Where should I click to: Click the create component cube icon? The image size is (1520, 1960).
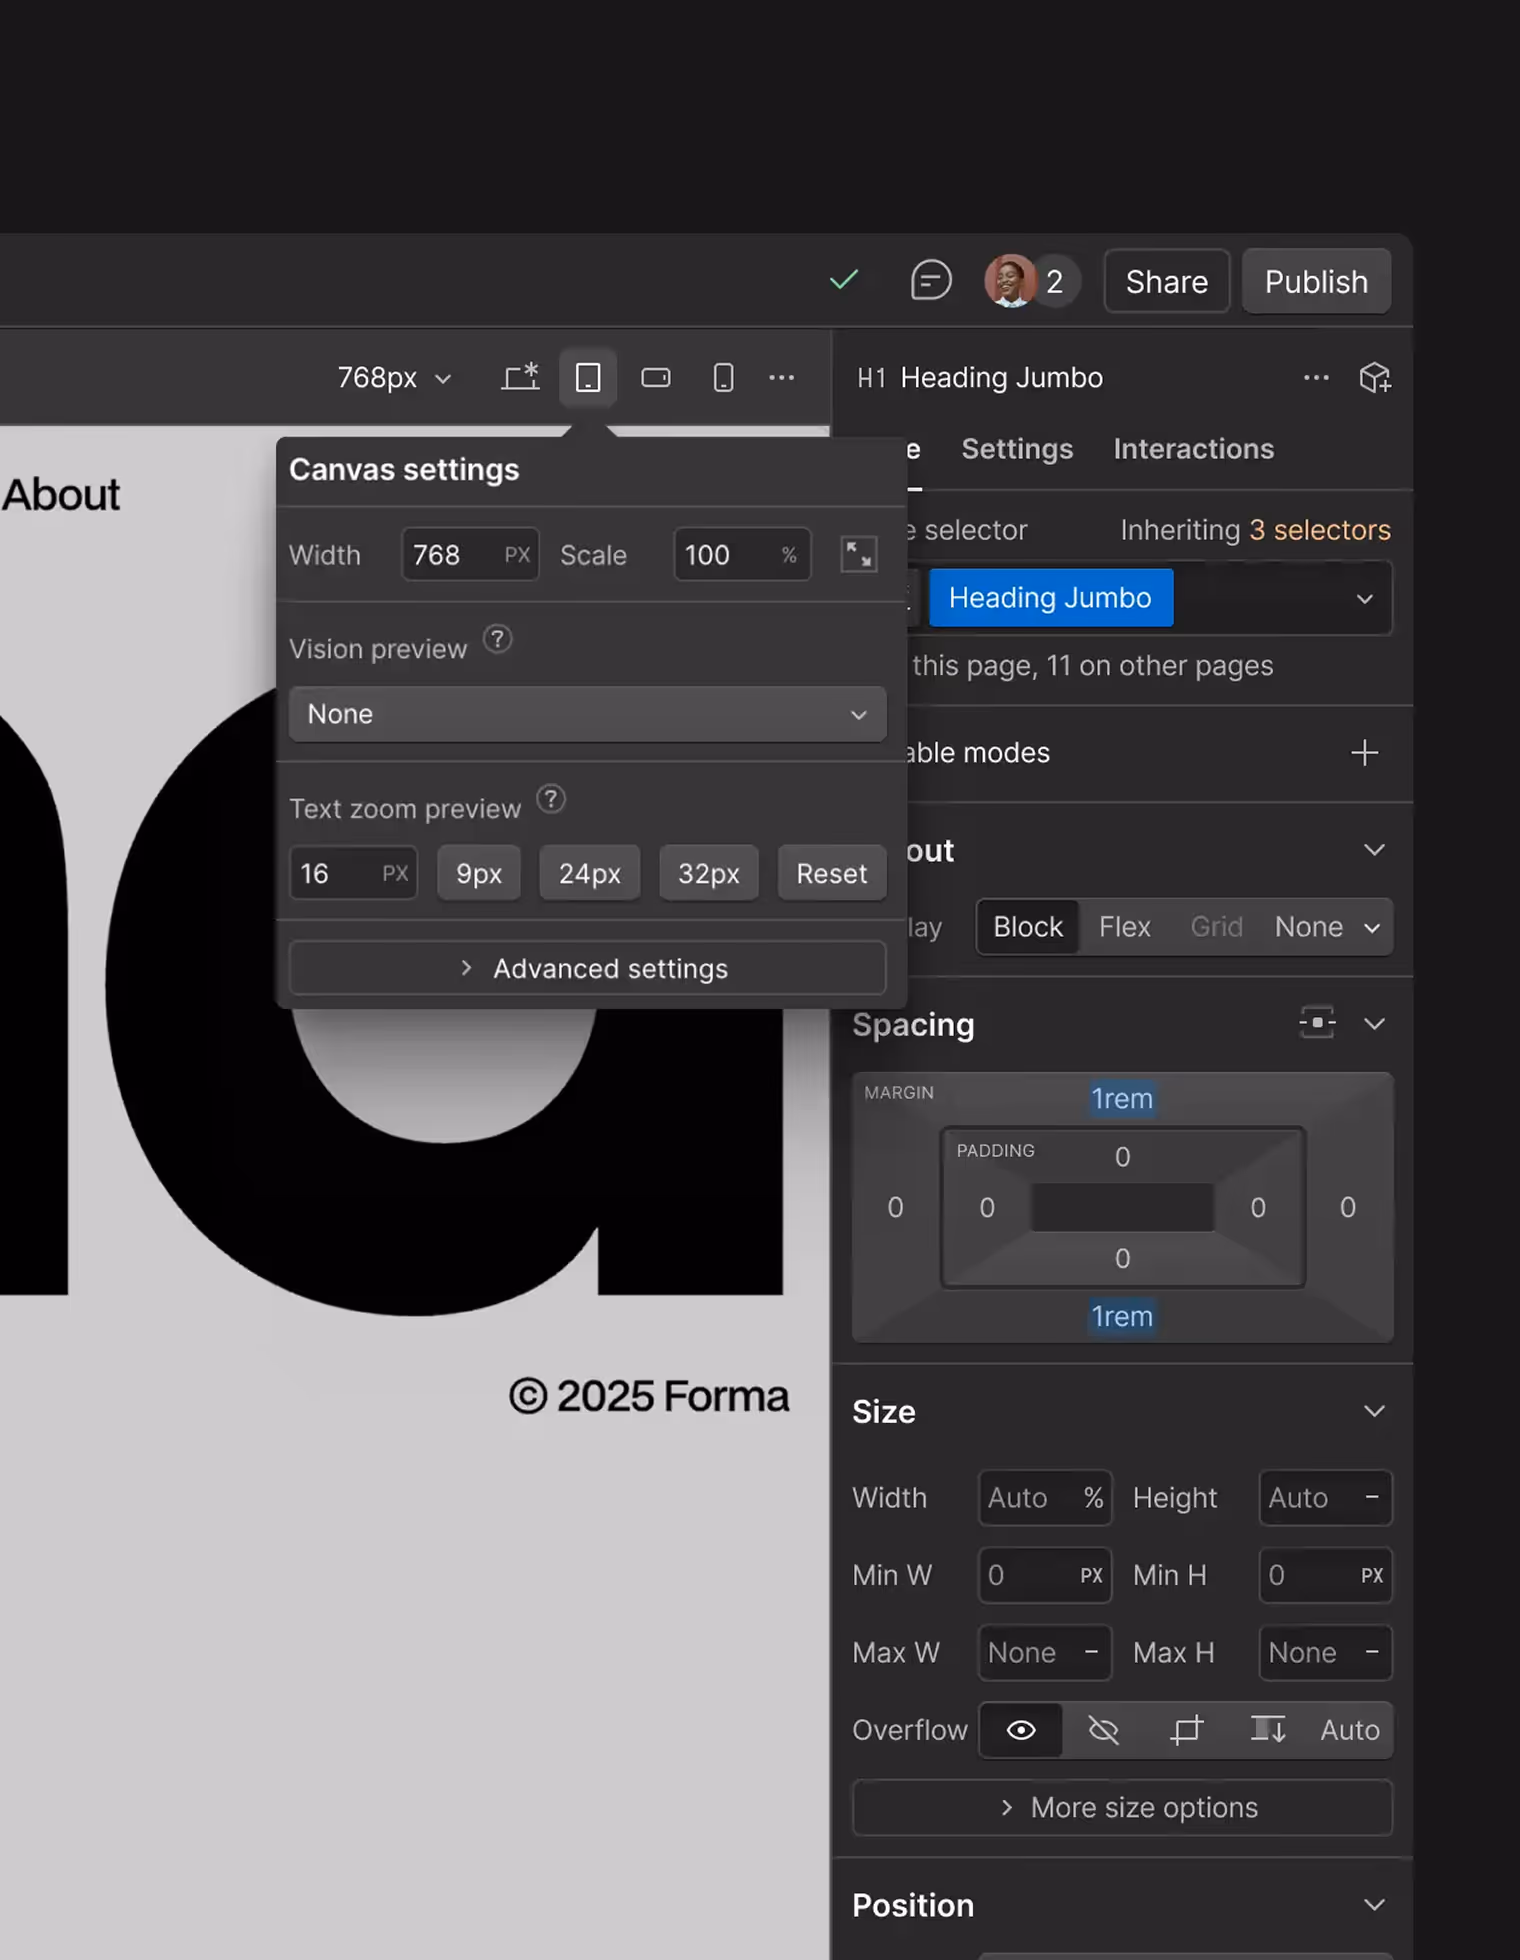point(1375,377)
